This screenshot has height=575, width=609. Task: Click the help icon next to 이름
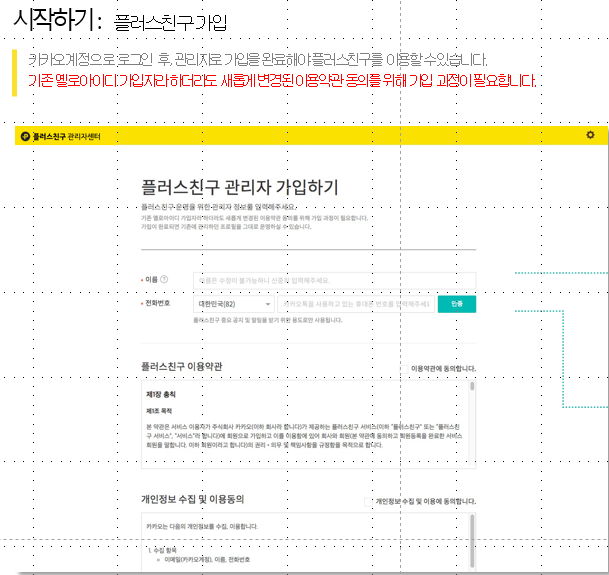click(x=164, y=279)
